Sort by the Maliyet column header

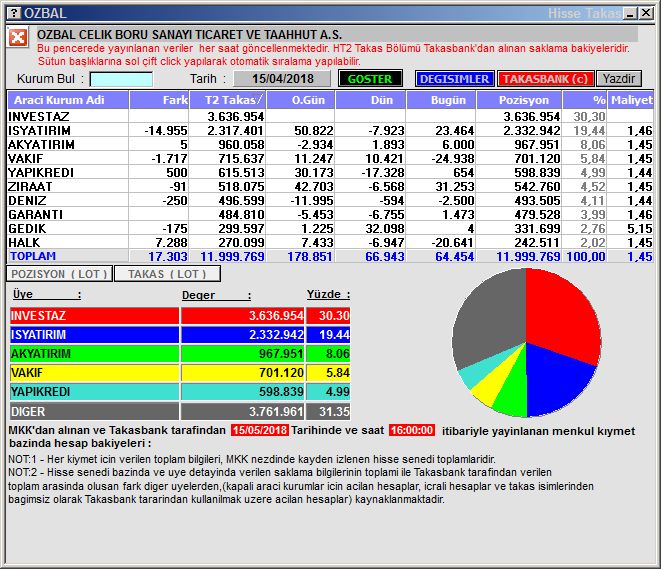point(631,100)
